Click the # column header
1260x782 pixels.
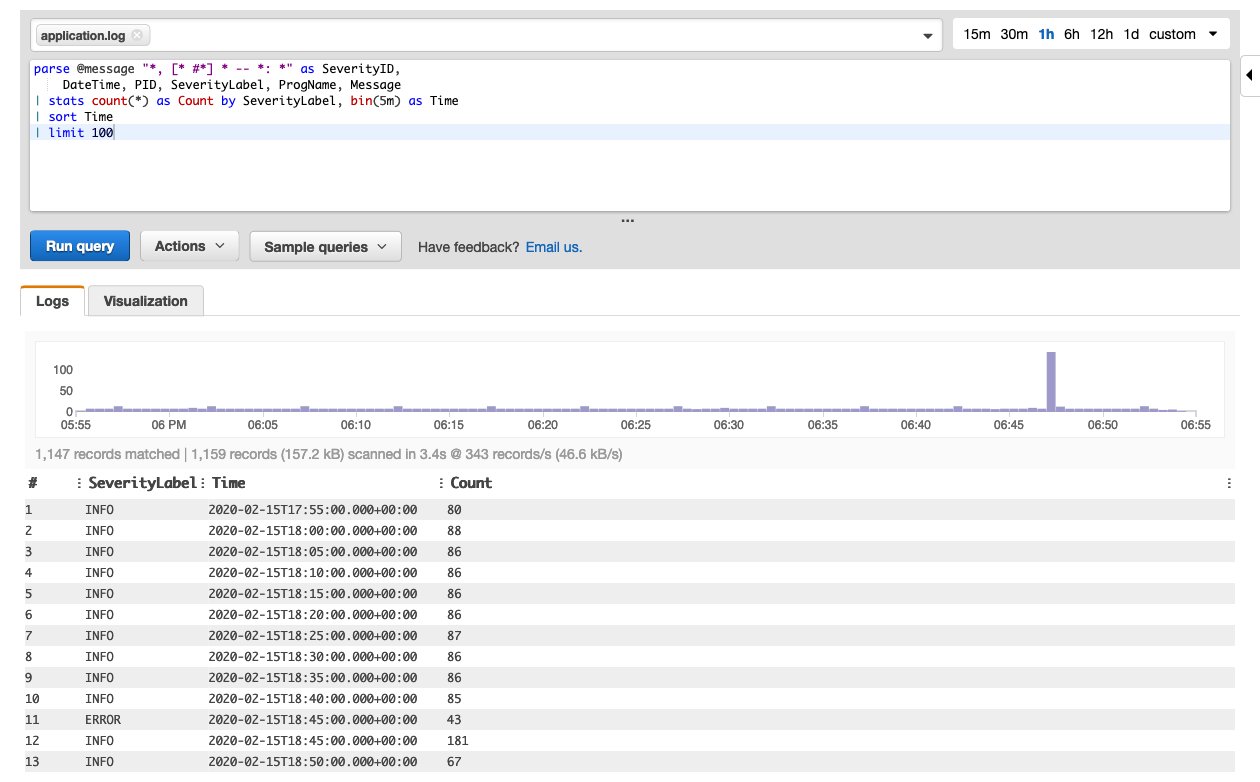coord(32,483)
